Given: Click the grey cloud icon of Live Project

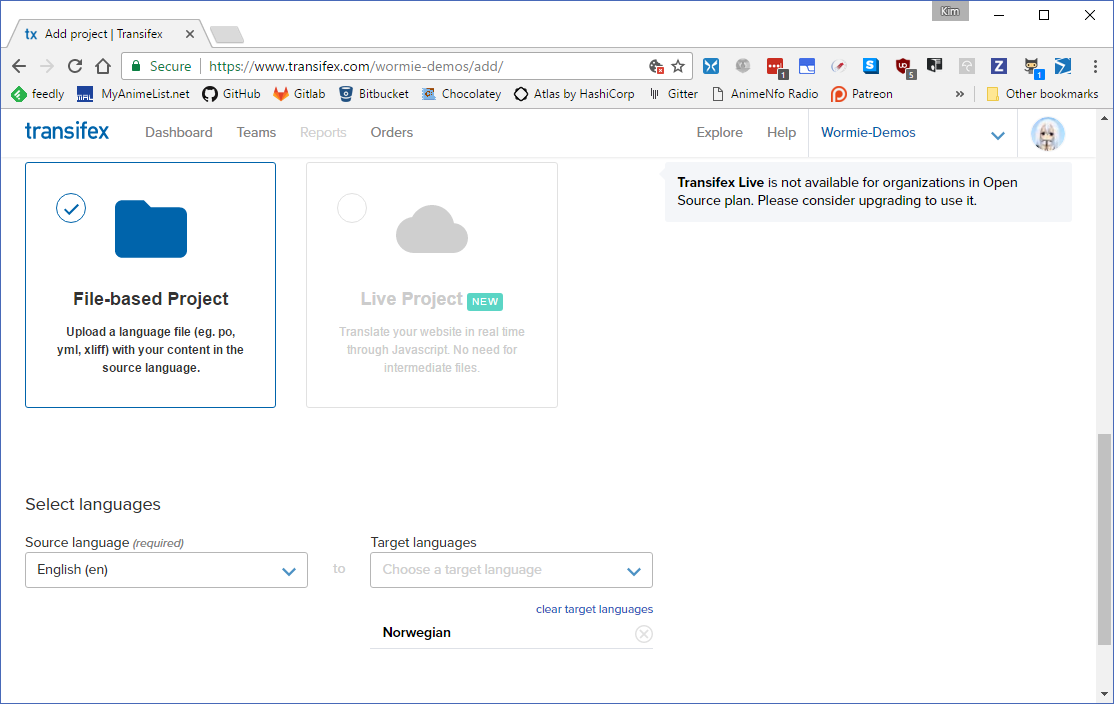Looking at the screenshot, I should tap(432, 229).
